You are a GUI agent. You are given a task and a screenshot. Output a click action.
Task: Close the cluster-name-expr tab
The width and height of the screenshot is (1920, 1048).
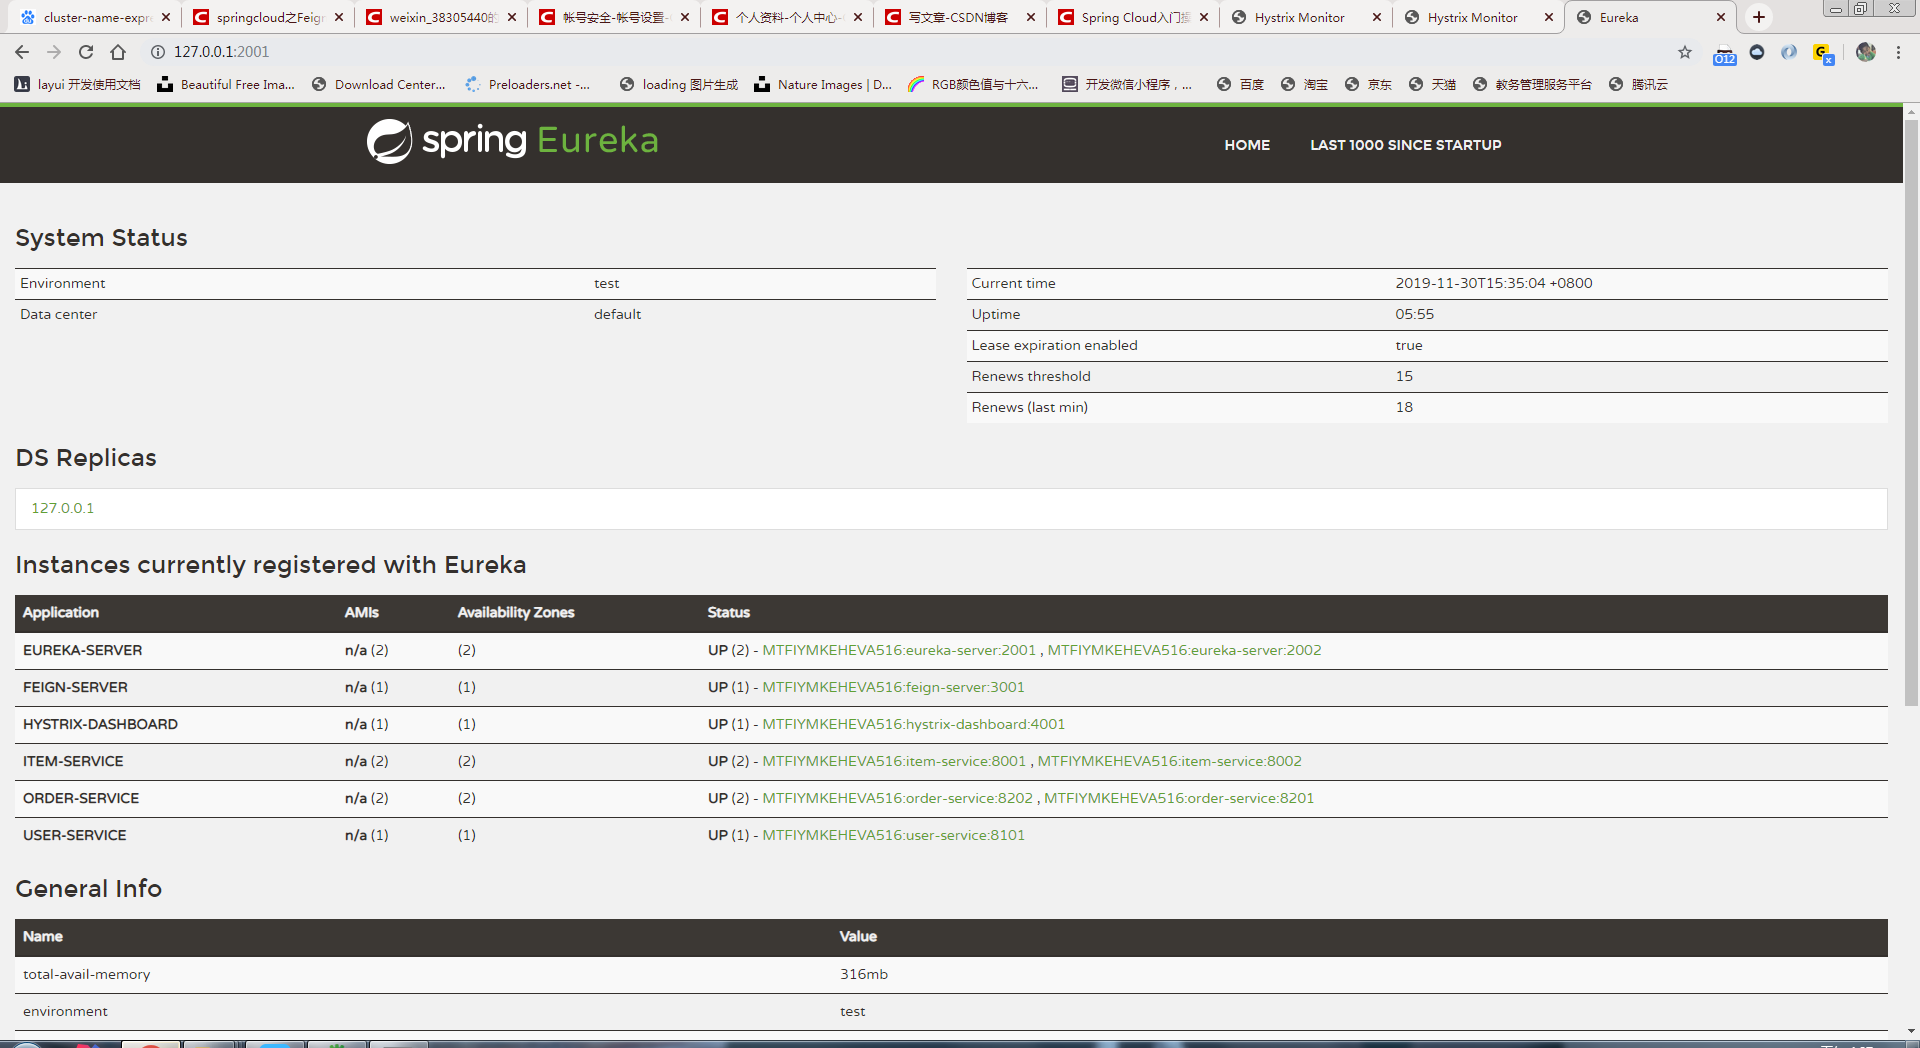(x=166, y=17)
